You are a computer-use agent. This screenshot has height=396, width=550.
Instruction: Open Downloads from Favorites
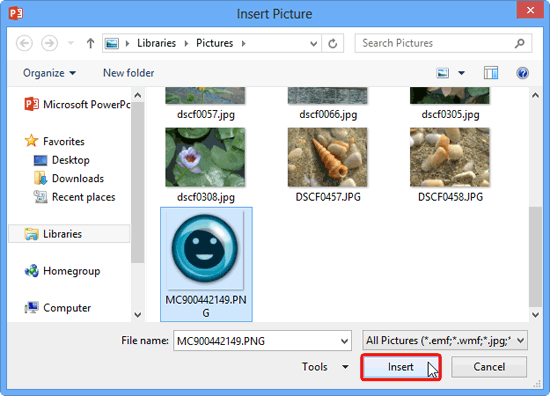click(x=69, y=179)
